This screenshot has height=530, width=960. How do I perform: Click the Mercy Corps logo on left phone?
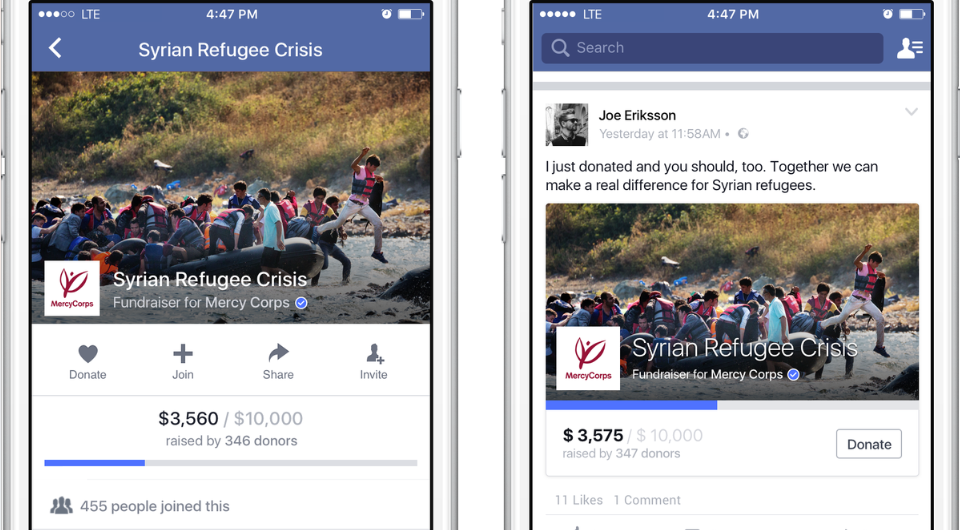(72, 288)
